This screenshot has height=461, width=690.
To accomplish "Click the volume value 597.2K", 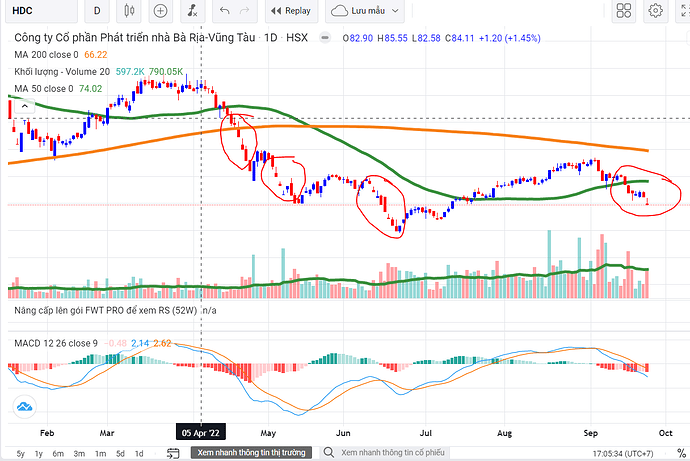I will tap(130, 72).
